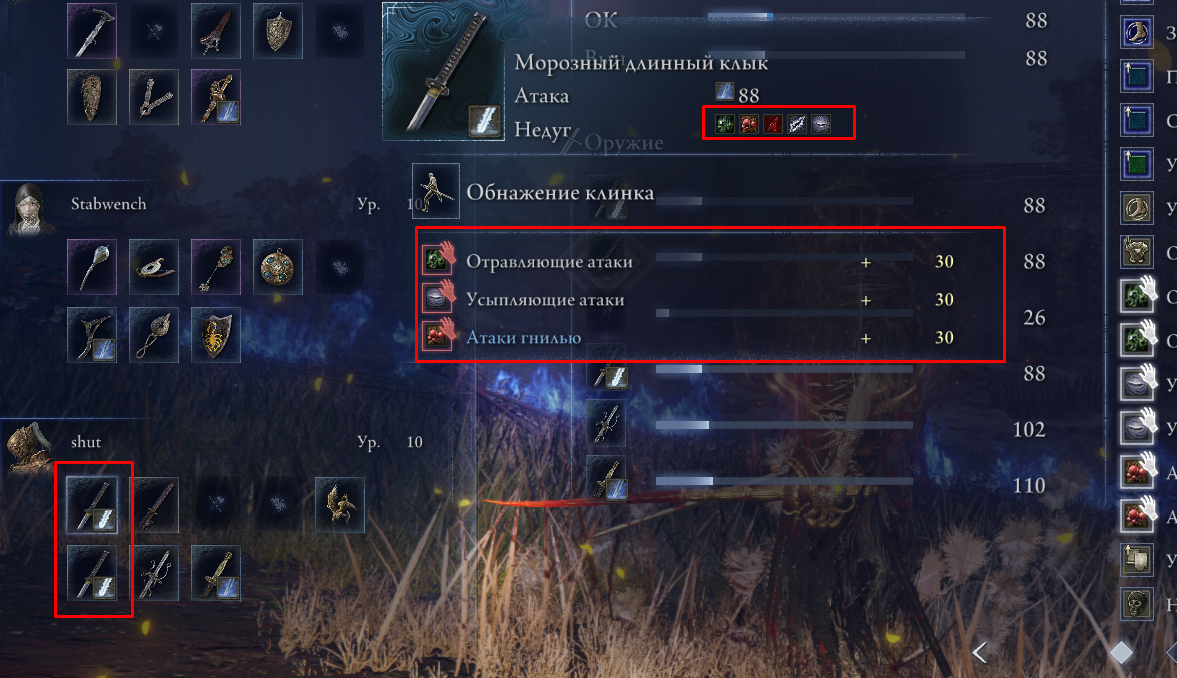Click the skull icon in right sidebar

[x=1136, y=603]
